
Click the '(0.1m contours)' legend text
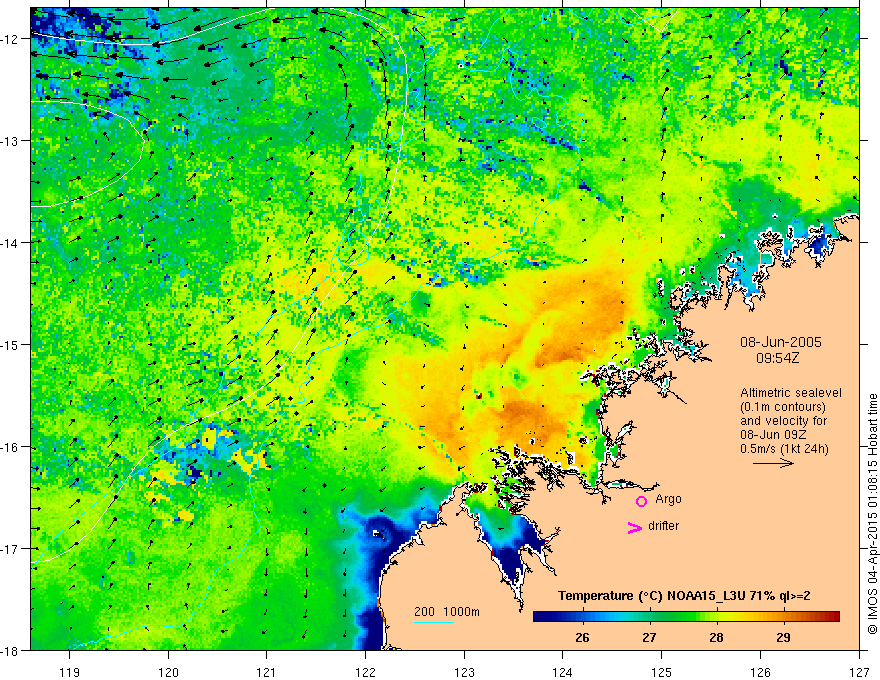coord(783,407)
